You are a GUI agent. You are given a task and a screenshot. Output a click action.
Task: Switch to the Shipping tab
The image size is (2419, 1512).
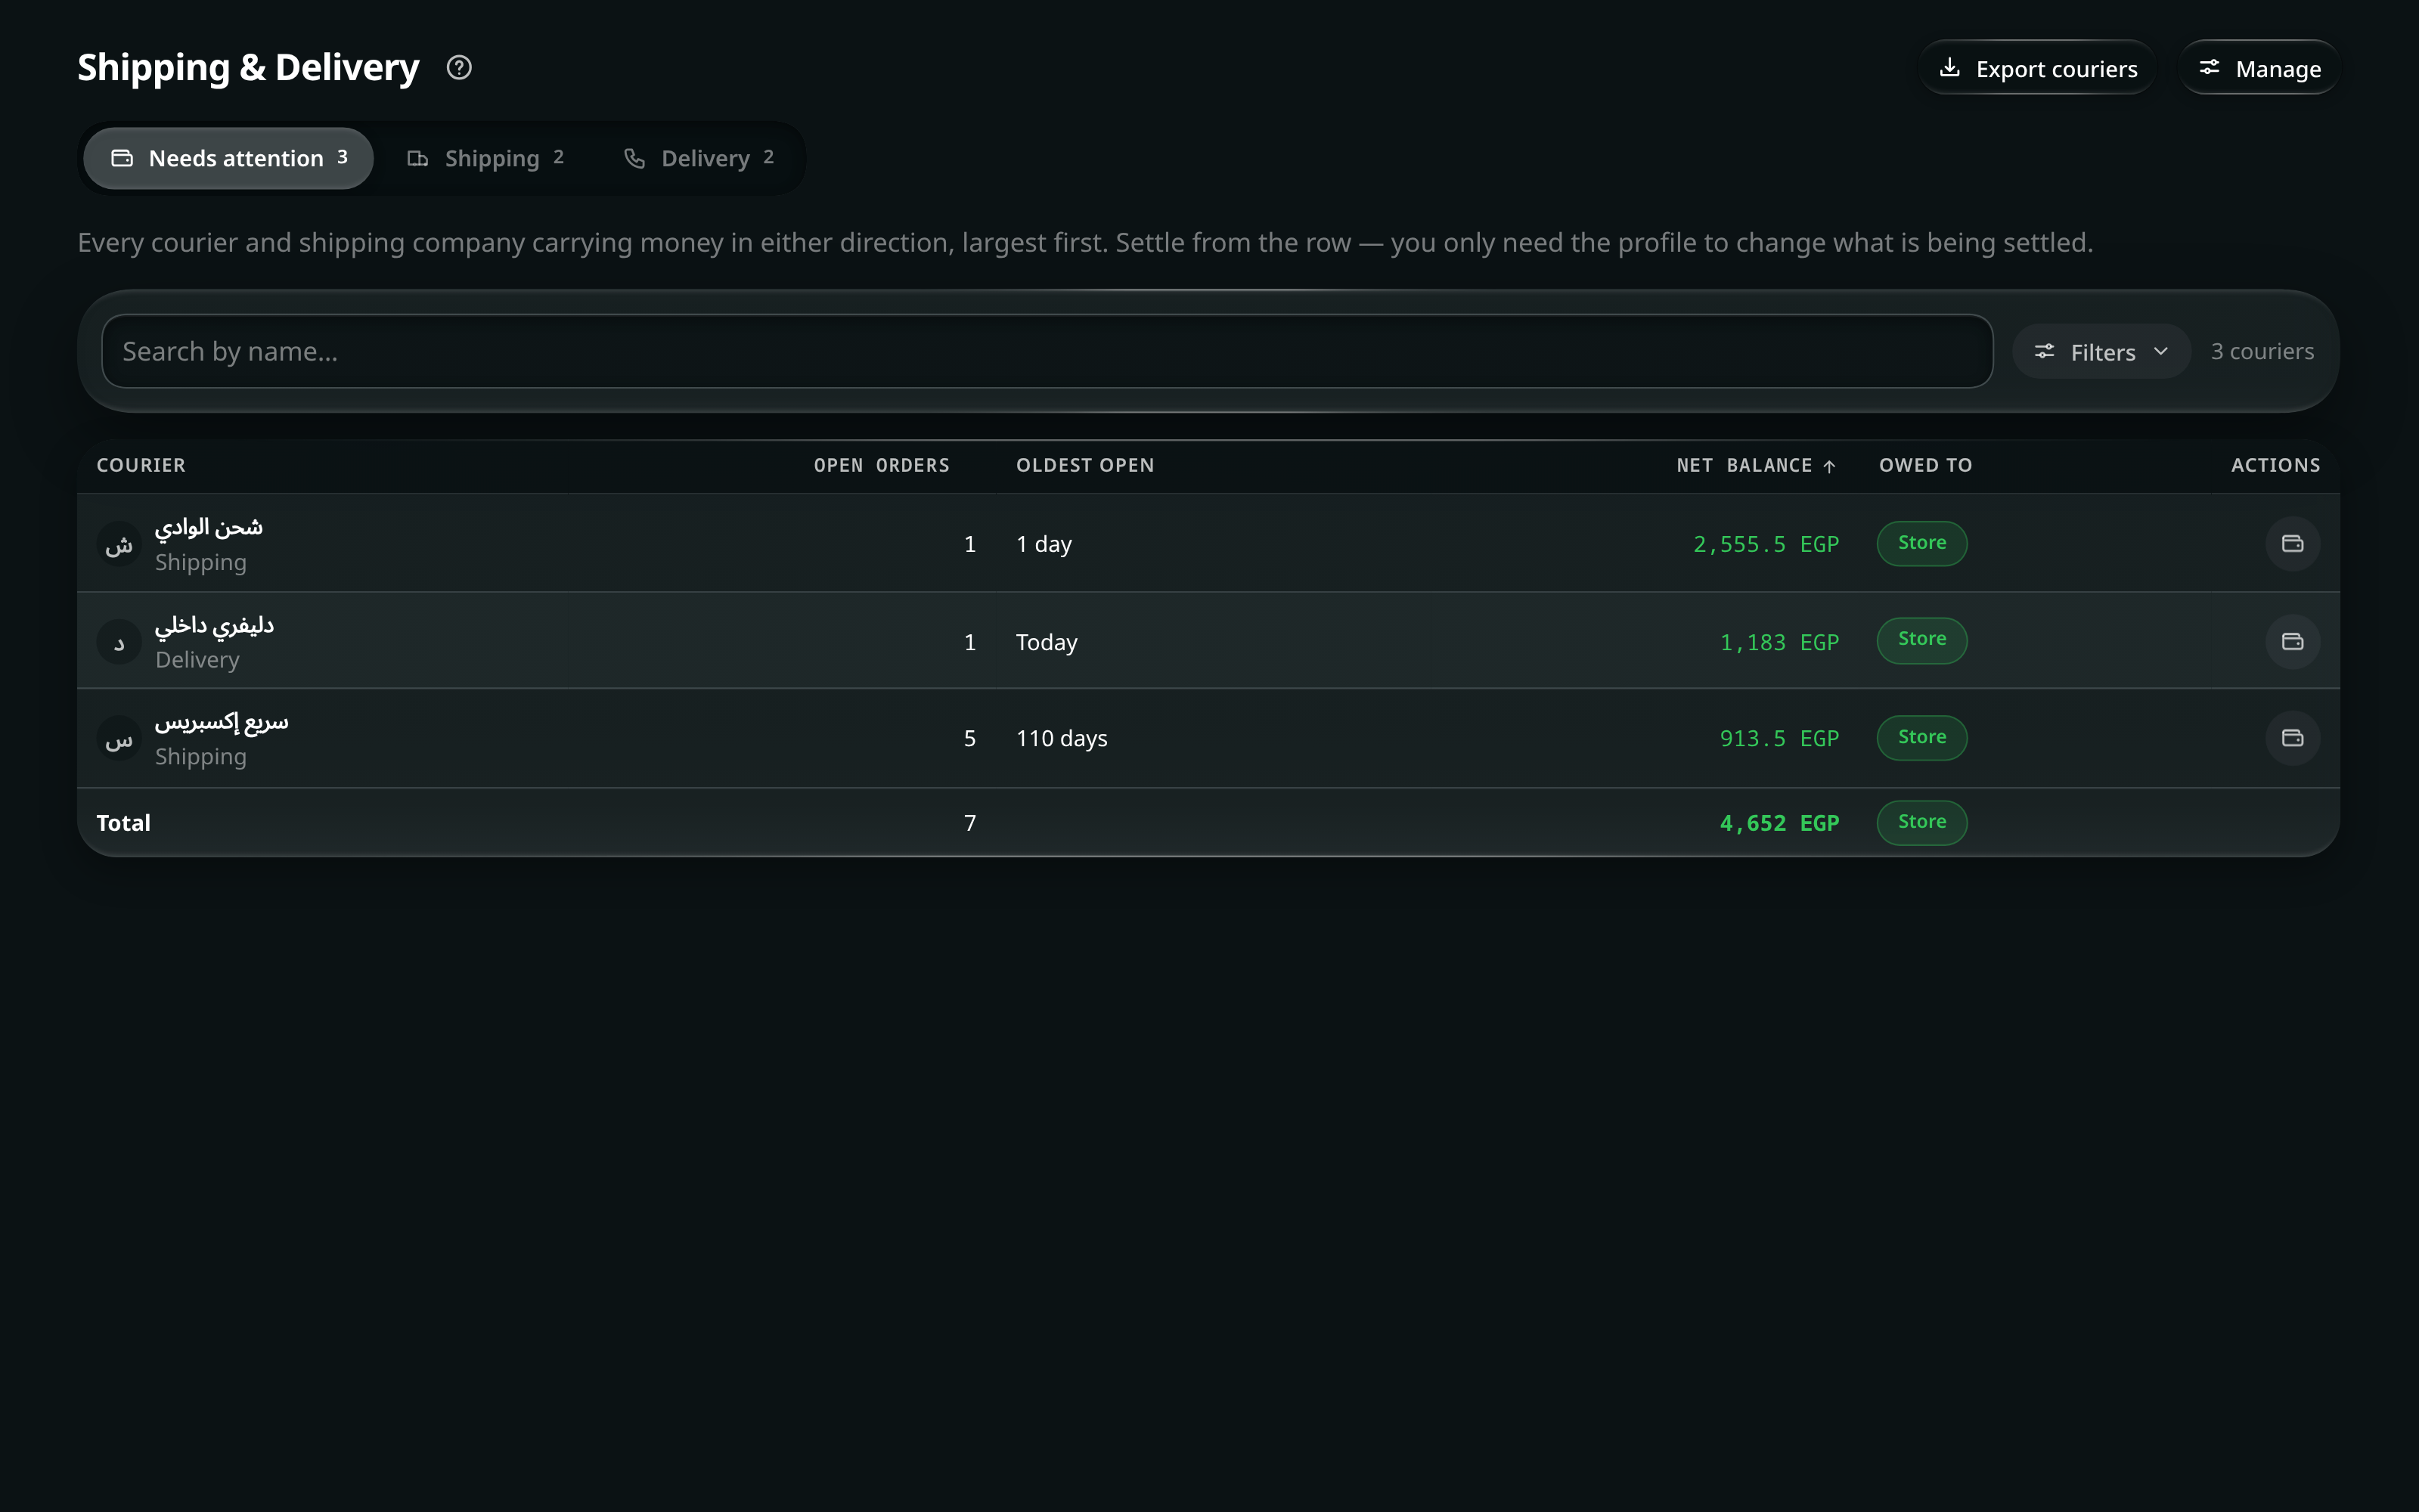486,158
